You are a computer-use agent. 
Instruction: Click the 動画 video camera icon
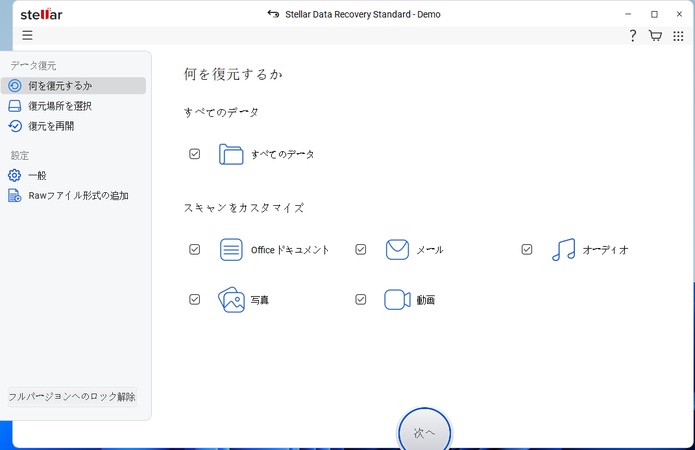(x=397, y=300)
